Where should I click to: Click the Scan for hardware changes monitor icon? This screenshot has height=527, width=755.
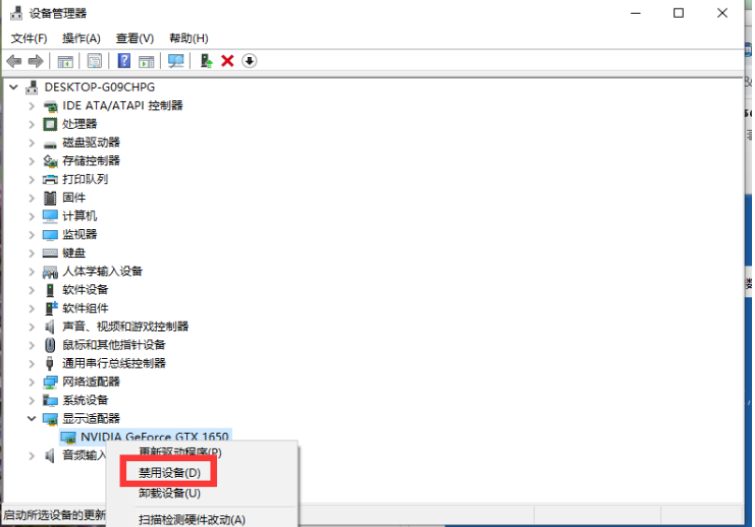(176, 61)
